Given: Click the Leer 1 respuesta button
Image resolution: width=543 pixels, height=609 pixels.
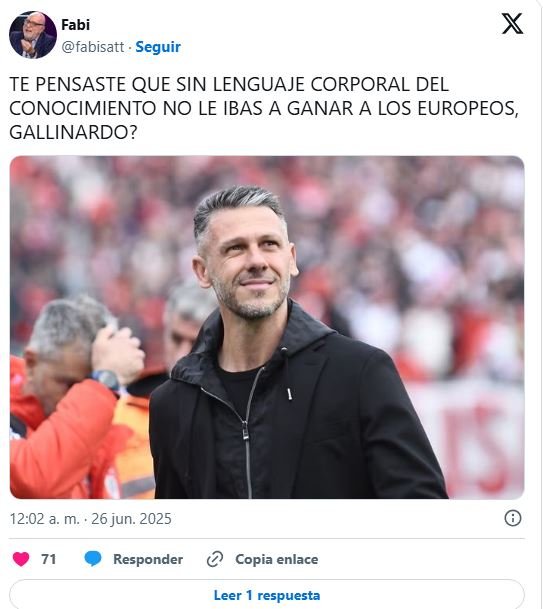Looking at the screenshot, I should coord(266,595).
